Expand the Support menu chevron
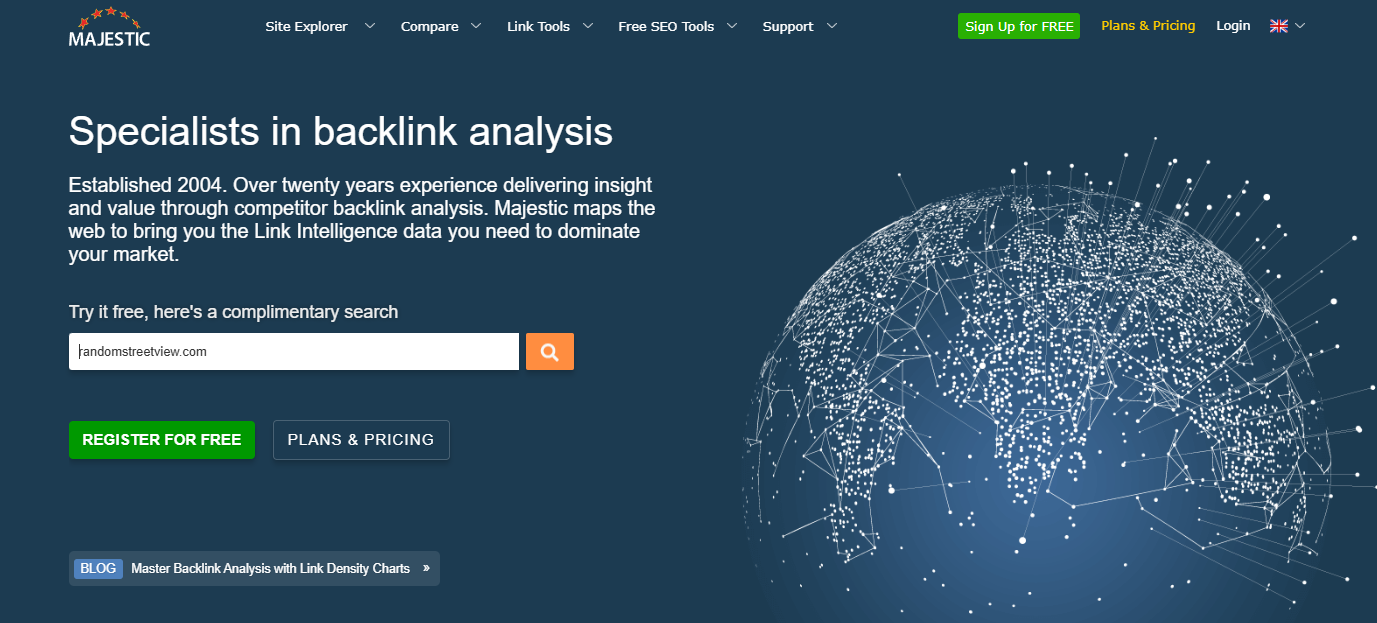Viewport: 1377px width, 623px height. [x=831, y=26]
